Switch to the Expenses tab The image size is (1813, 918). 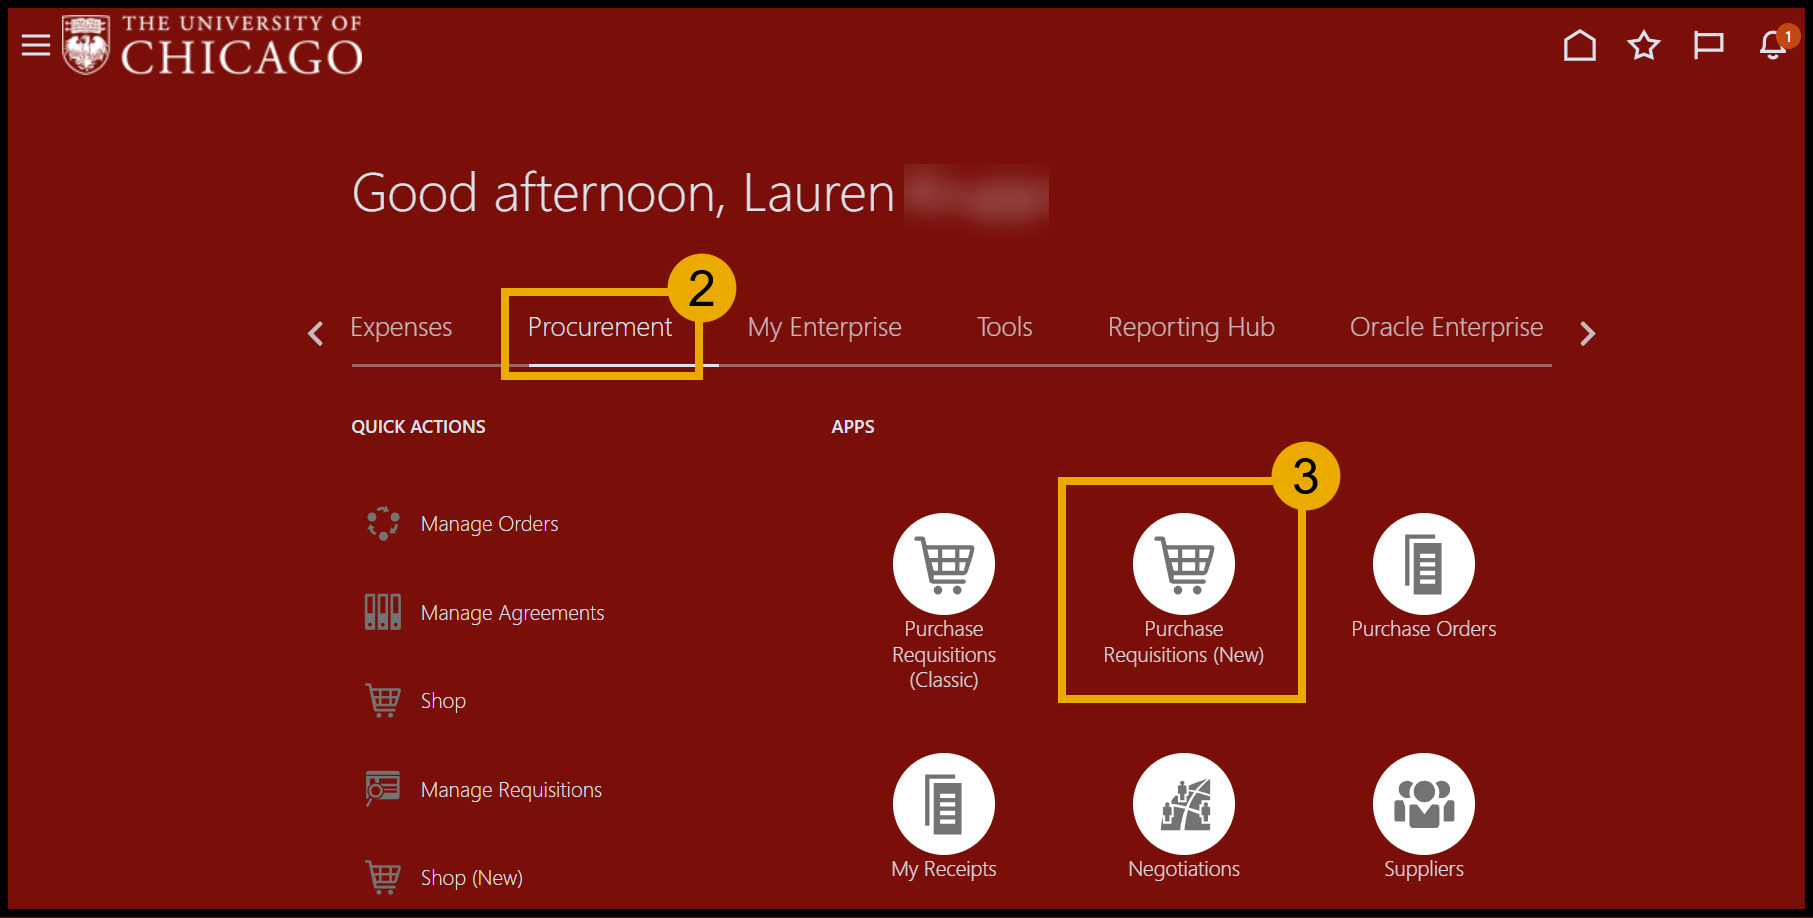(x=401, y=327)
